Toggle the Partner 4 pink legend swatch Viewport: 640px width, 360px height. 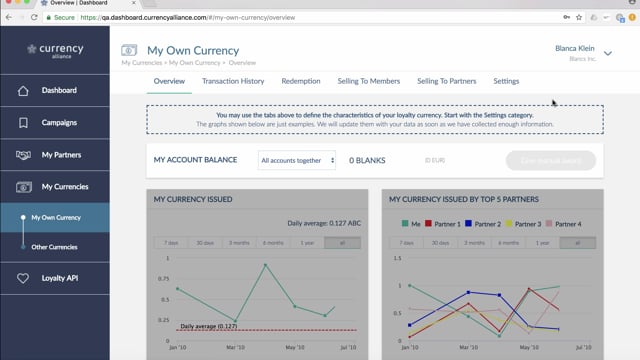(x=549, y=223)
